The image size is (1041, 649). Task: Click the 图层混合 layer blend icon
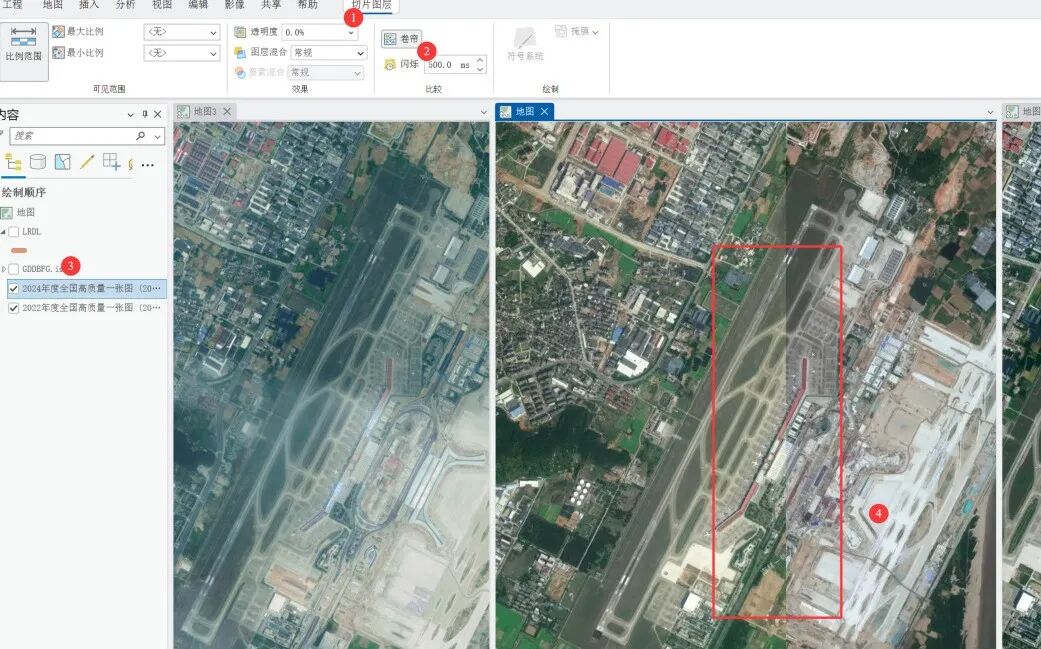[x=240, y=52]
